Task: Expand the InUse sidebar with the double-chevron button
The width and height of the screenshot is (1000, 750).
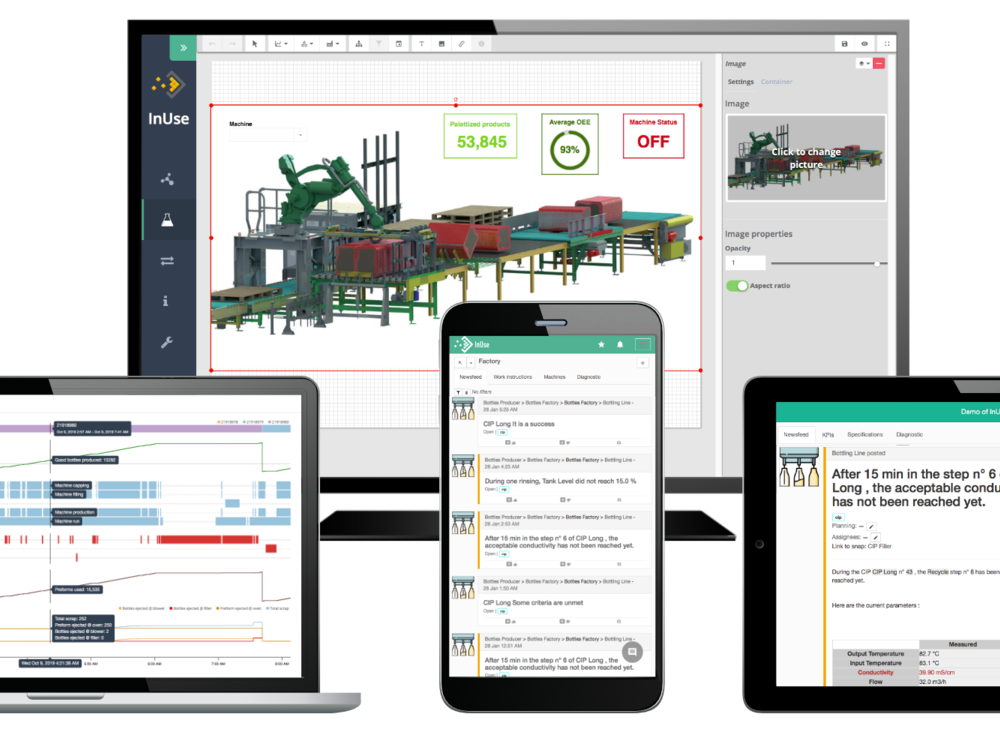Action: [x=183, y=47]
